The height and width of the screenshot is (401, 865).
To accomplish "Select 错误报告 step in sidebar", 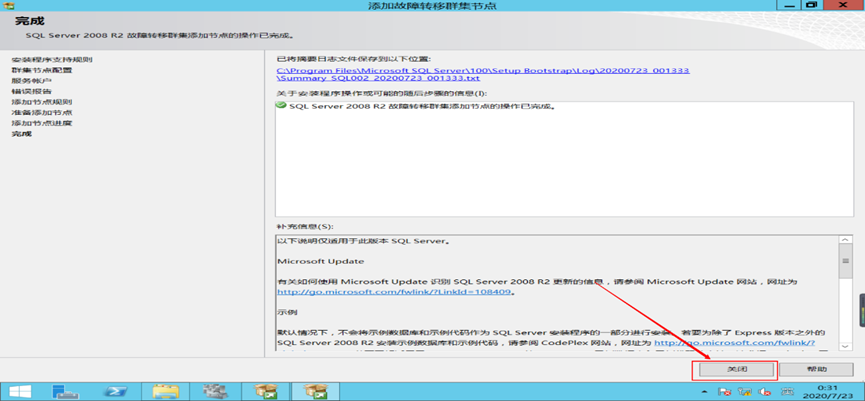I will (x=31, y=91).
